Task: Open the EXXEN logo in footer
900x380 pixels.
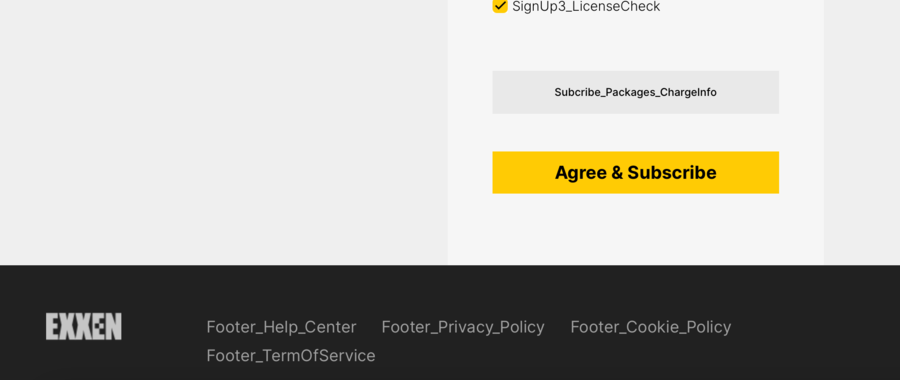Action: 84,327
